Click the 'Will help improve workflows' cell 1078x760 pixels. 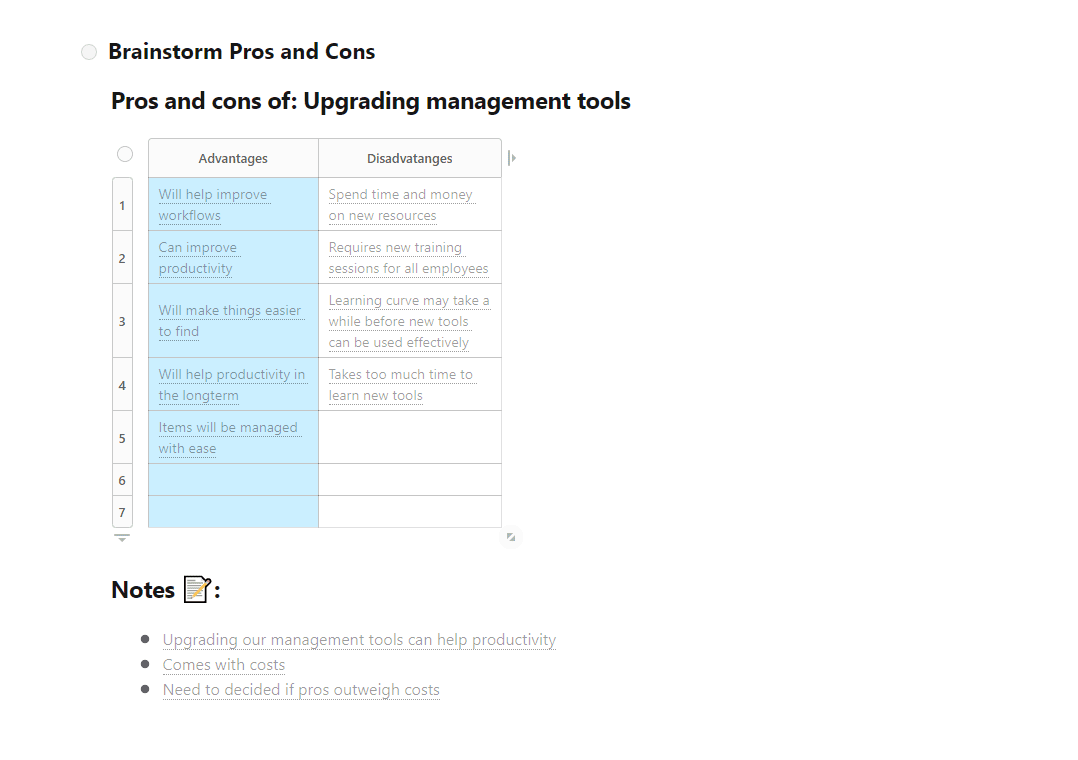pyautogui.click(x=233, y=204)
